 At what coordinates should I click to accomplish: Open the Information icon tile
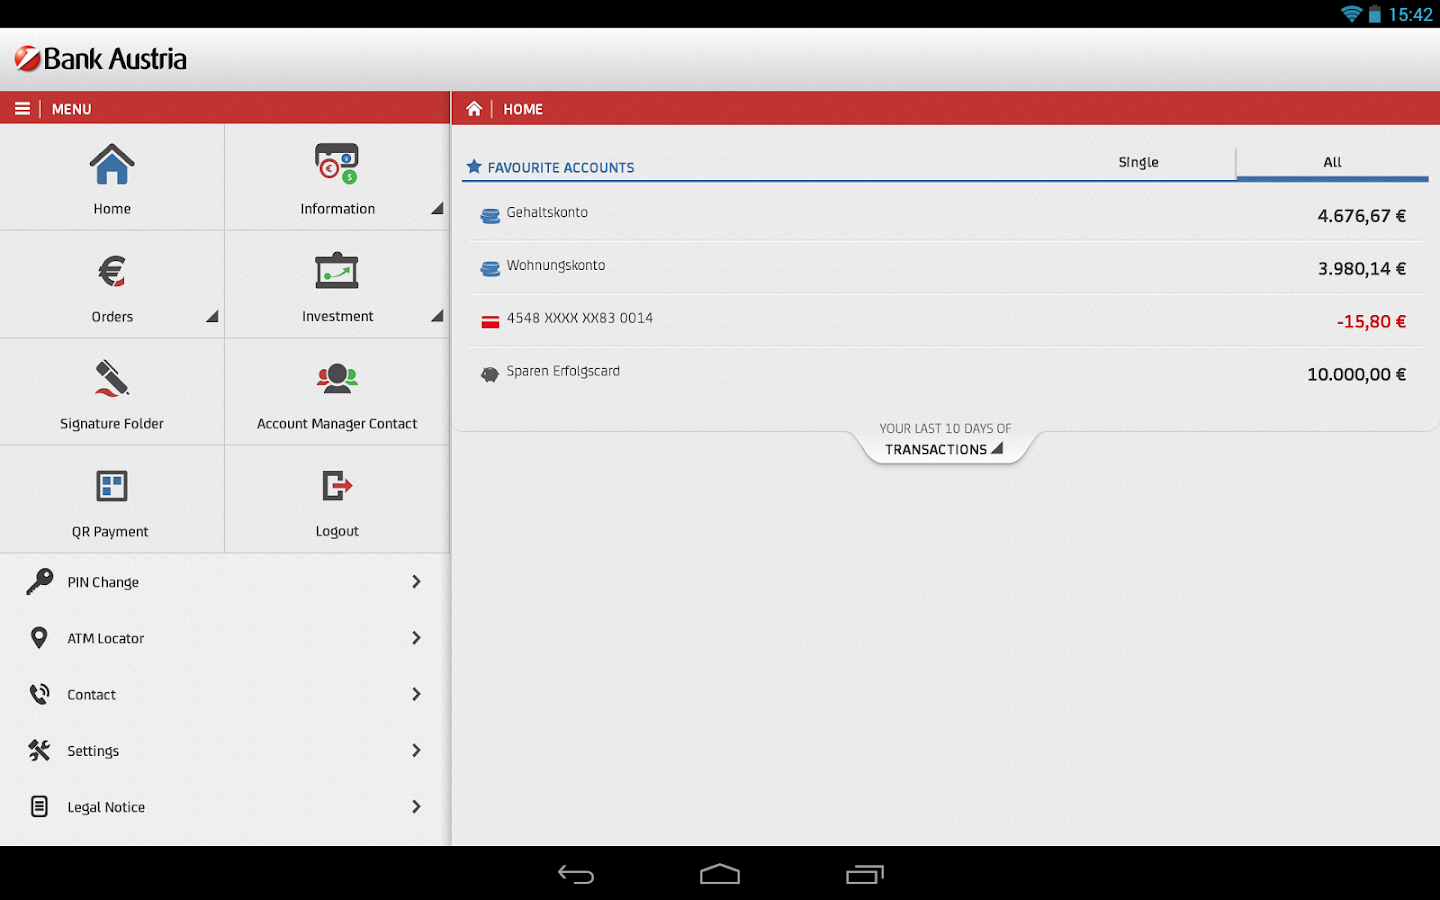(337, 164)
